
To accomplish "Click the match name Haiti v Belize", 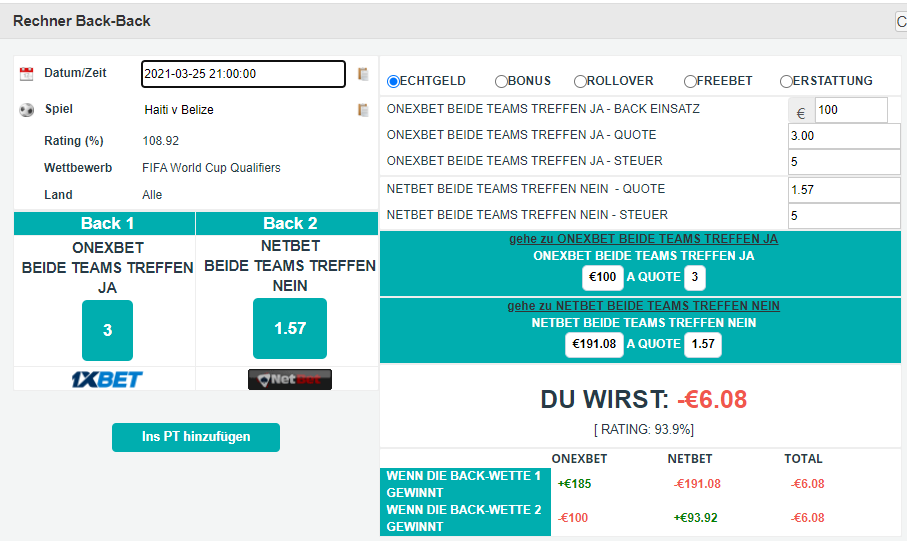I will 179,110.
